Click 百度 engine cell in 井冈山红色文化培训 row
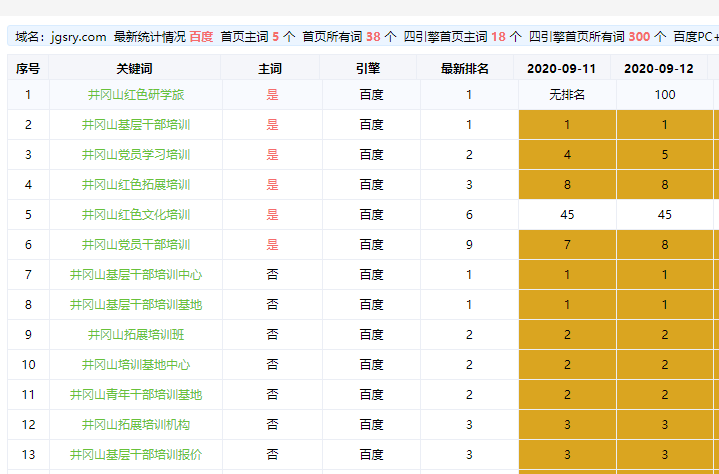The image size is (719, 474). pyautogui.click(x=371, y=215)
